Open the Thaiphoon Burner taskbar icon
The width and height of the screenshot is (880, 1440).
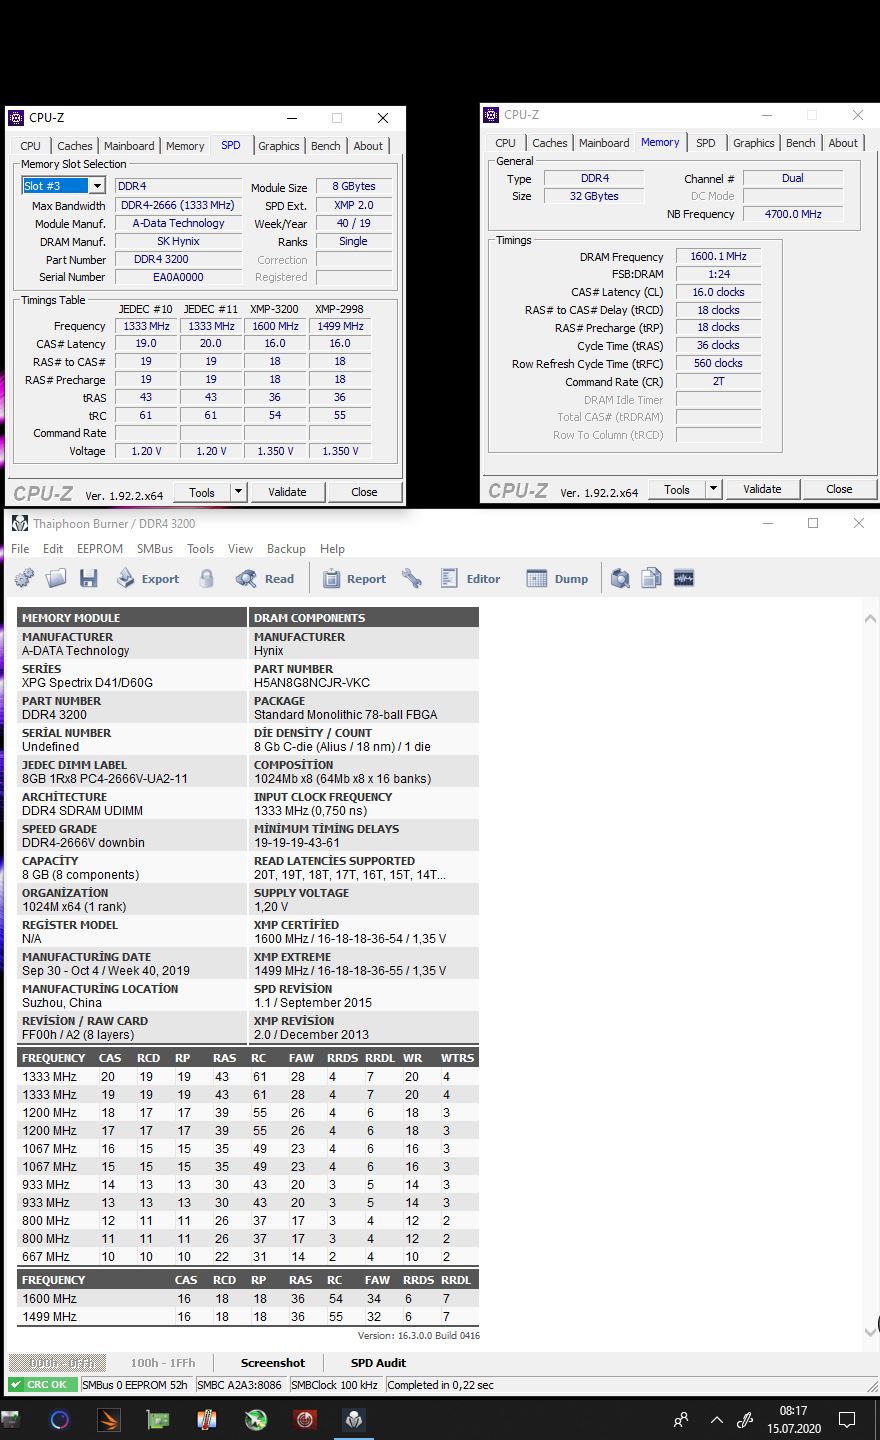(353, 1419)
